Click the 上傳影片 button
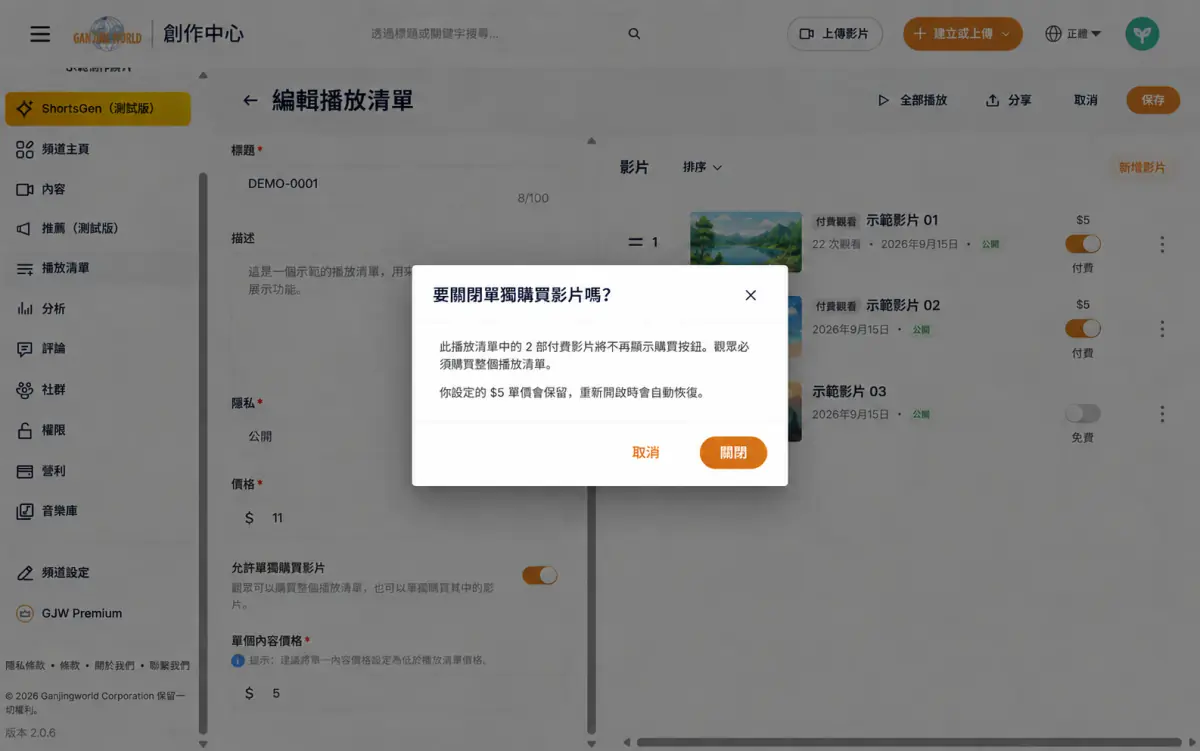 point(835,34)
